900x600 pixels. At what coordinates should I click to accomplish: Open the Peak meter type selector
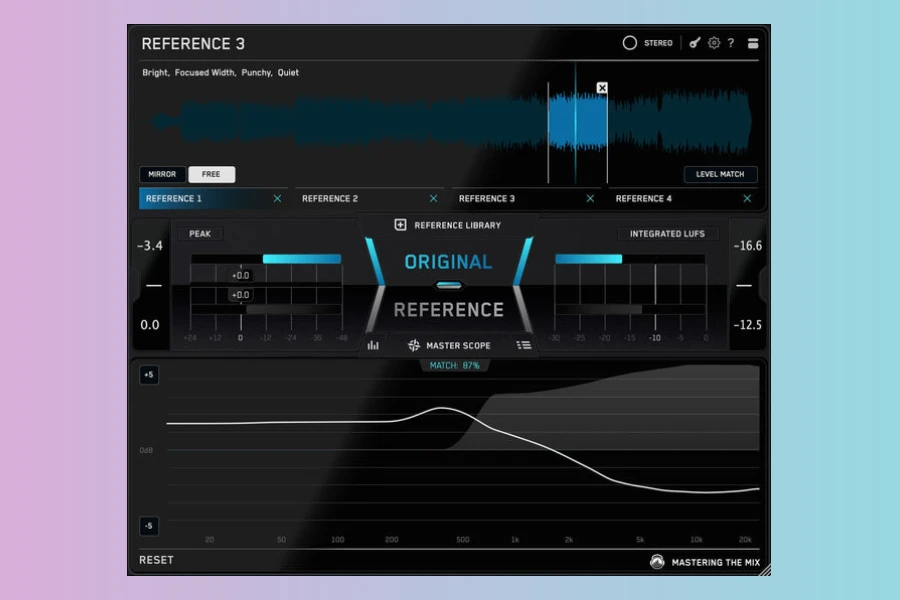(x=200, y=234)
